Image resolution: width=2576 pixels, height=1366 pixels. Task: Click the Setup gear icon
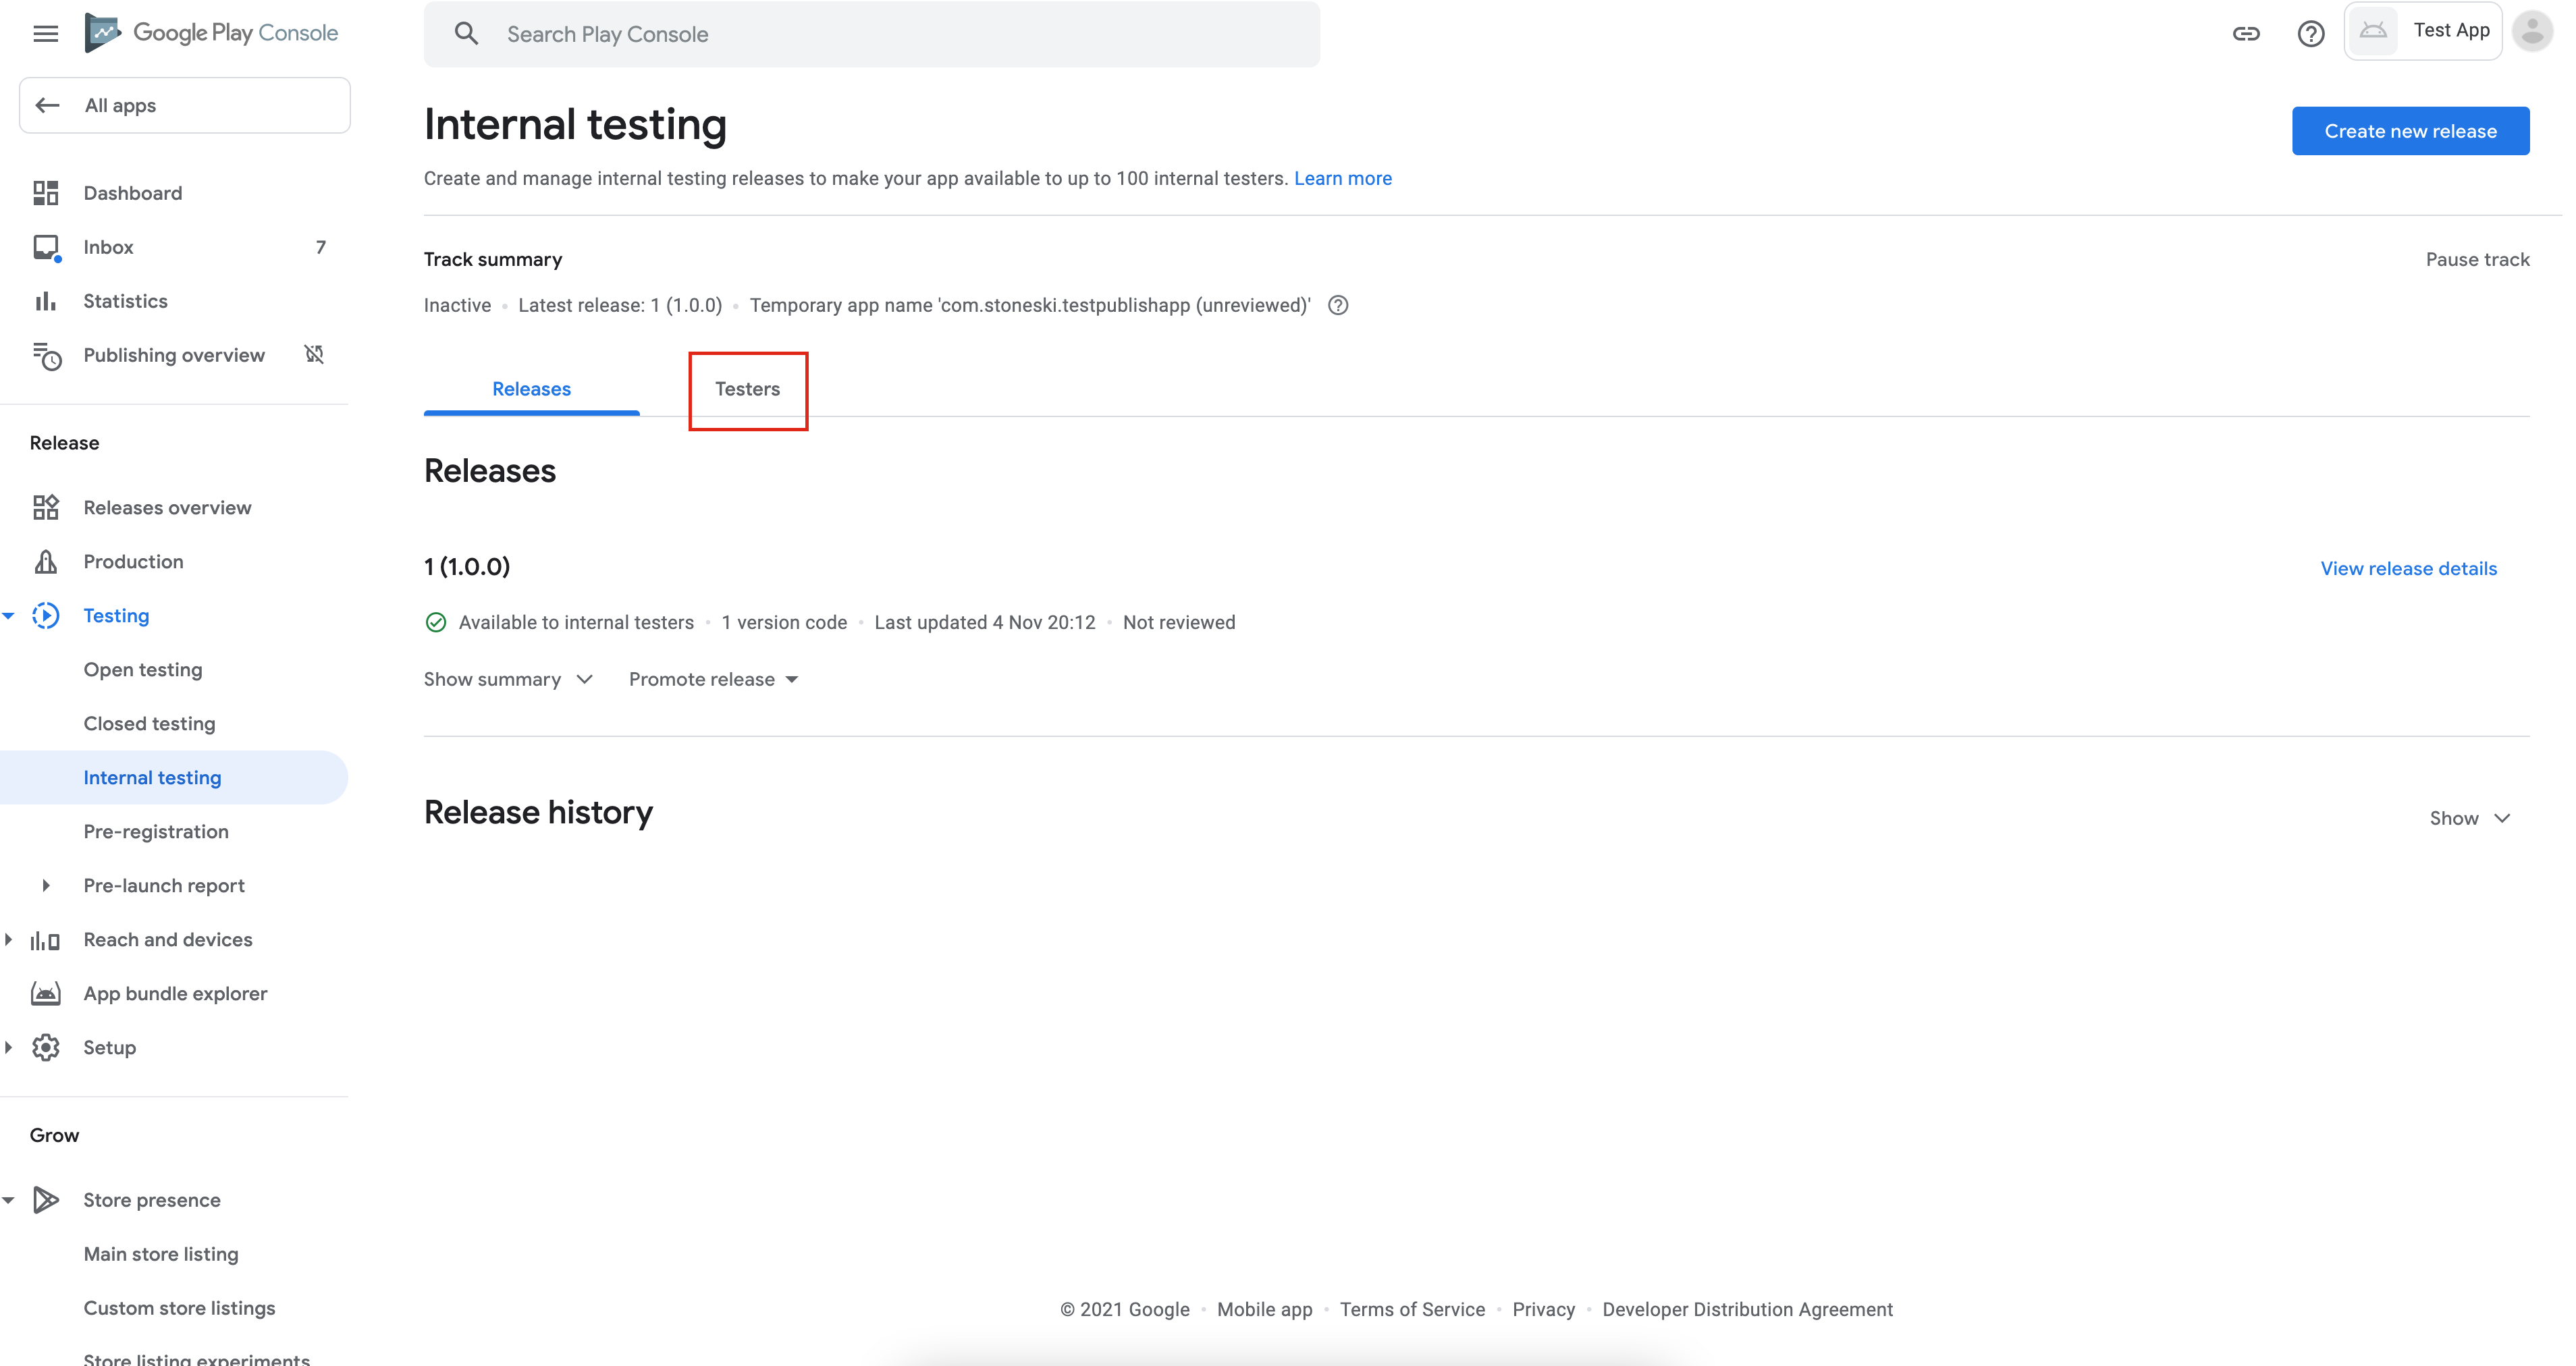(46, 1047)
